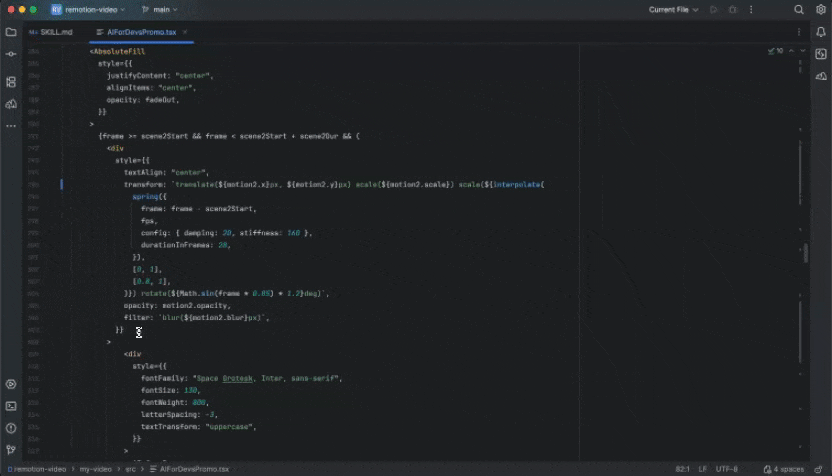
Task: Open the Terminal tool window
Action: tap(11, 406)
